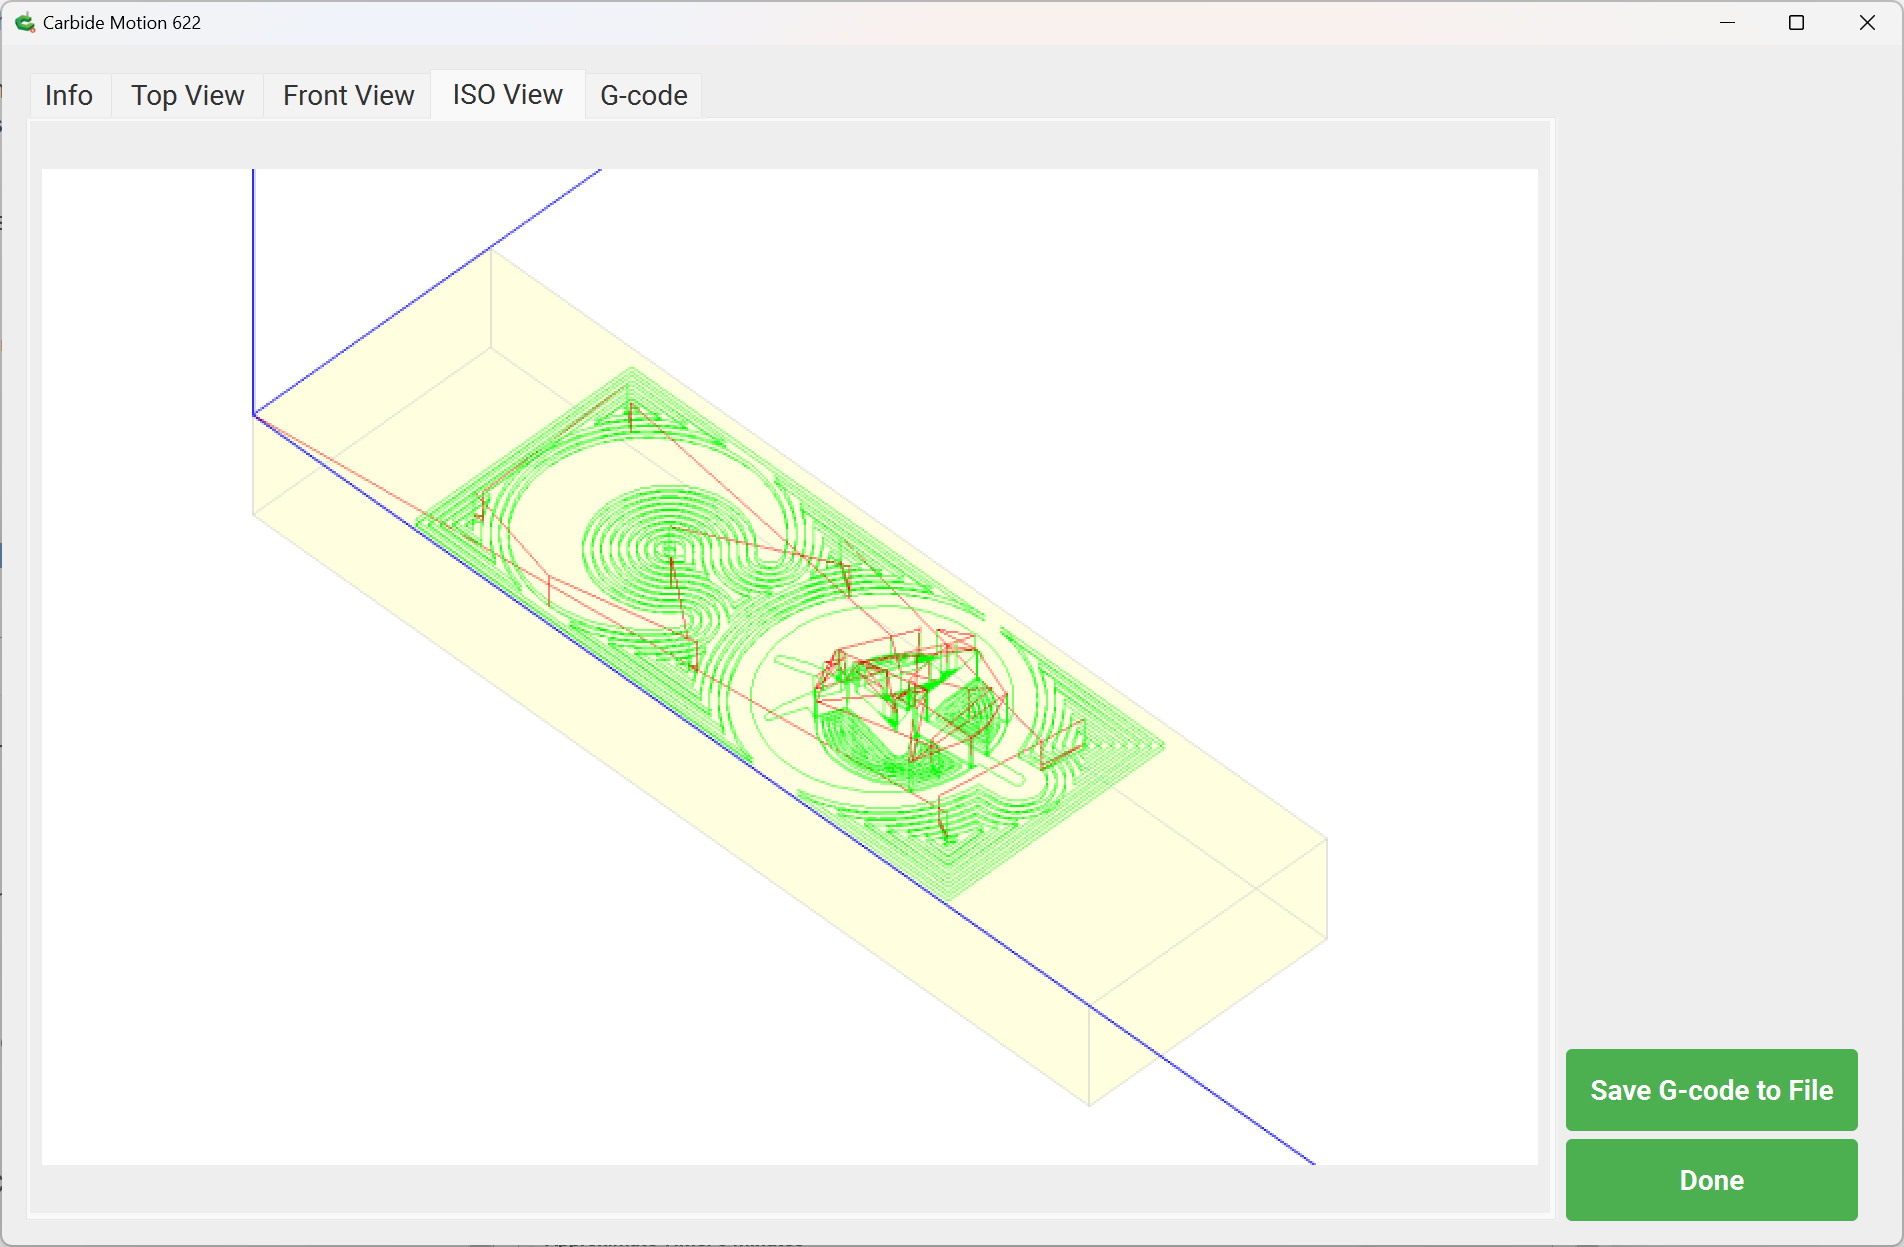Viewport: 1904px width, 1247px height.
Task: Close the Carbide Motion window
Action: point(1867,22)
